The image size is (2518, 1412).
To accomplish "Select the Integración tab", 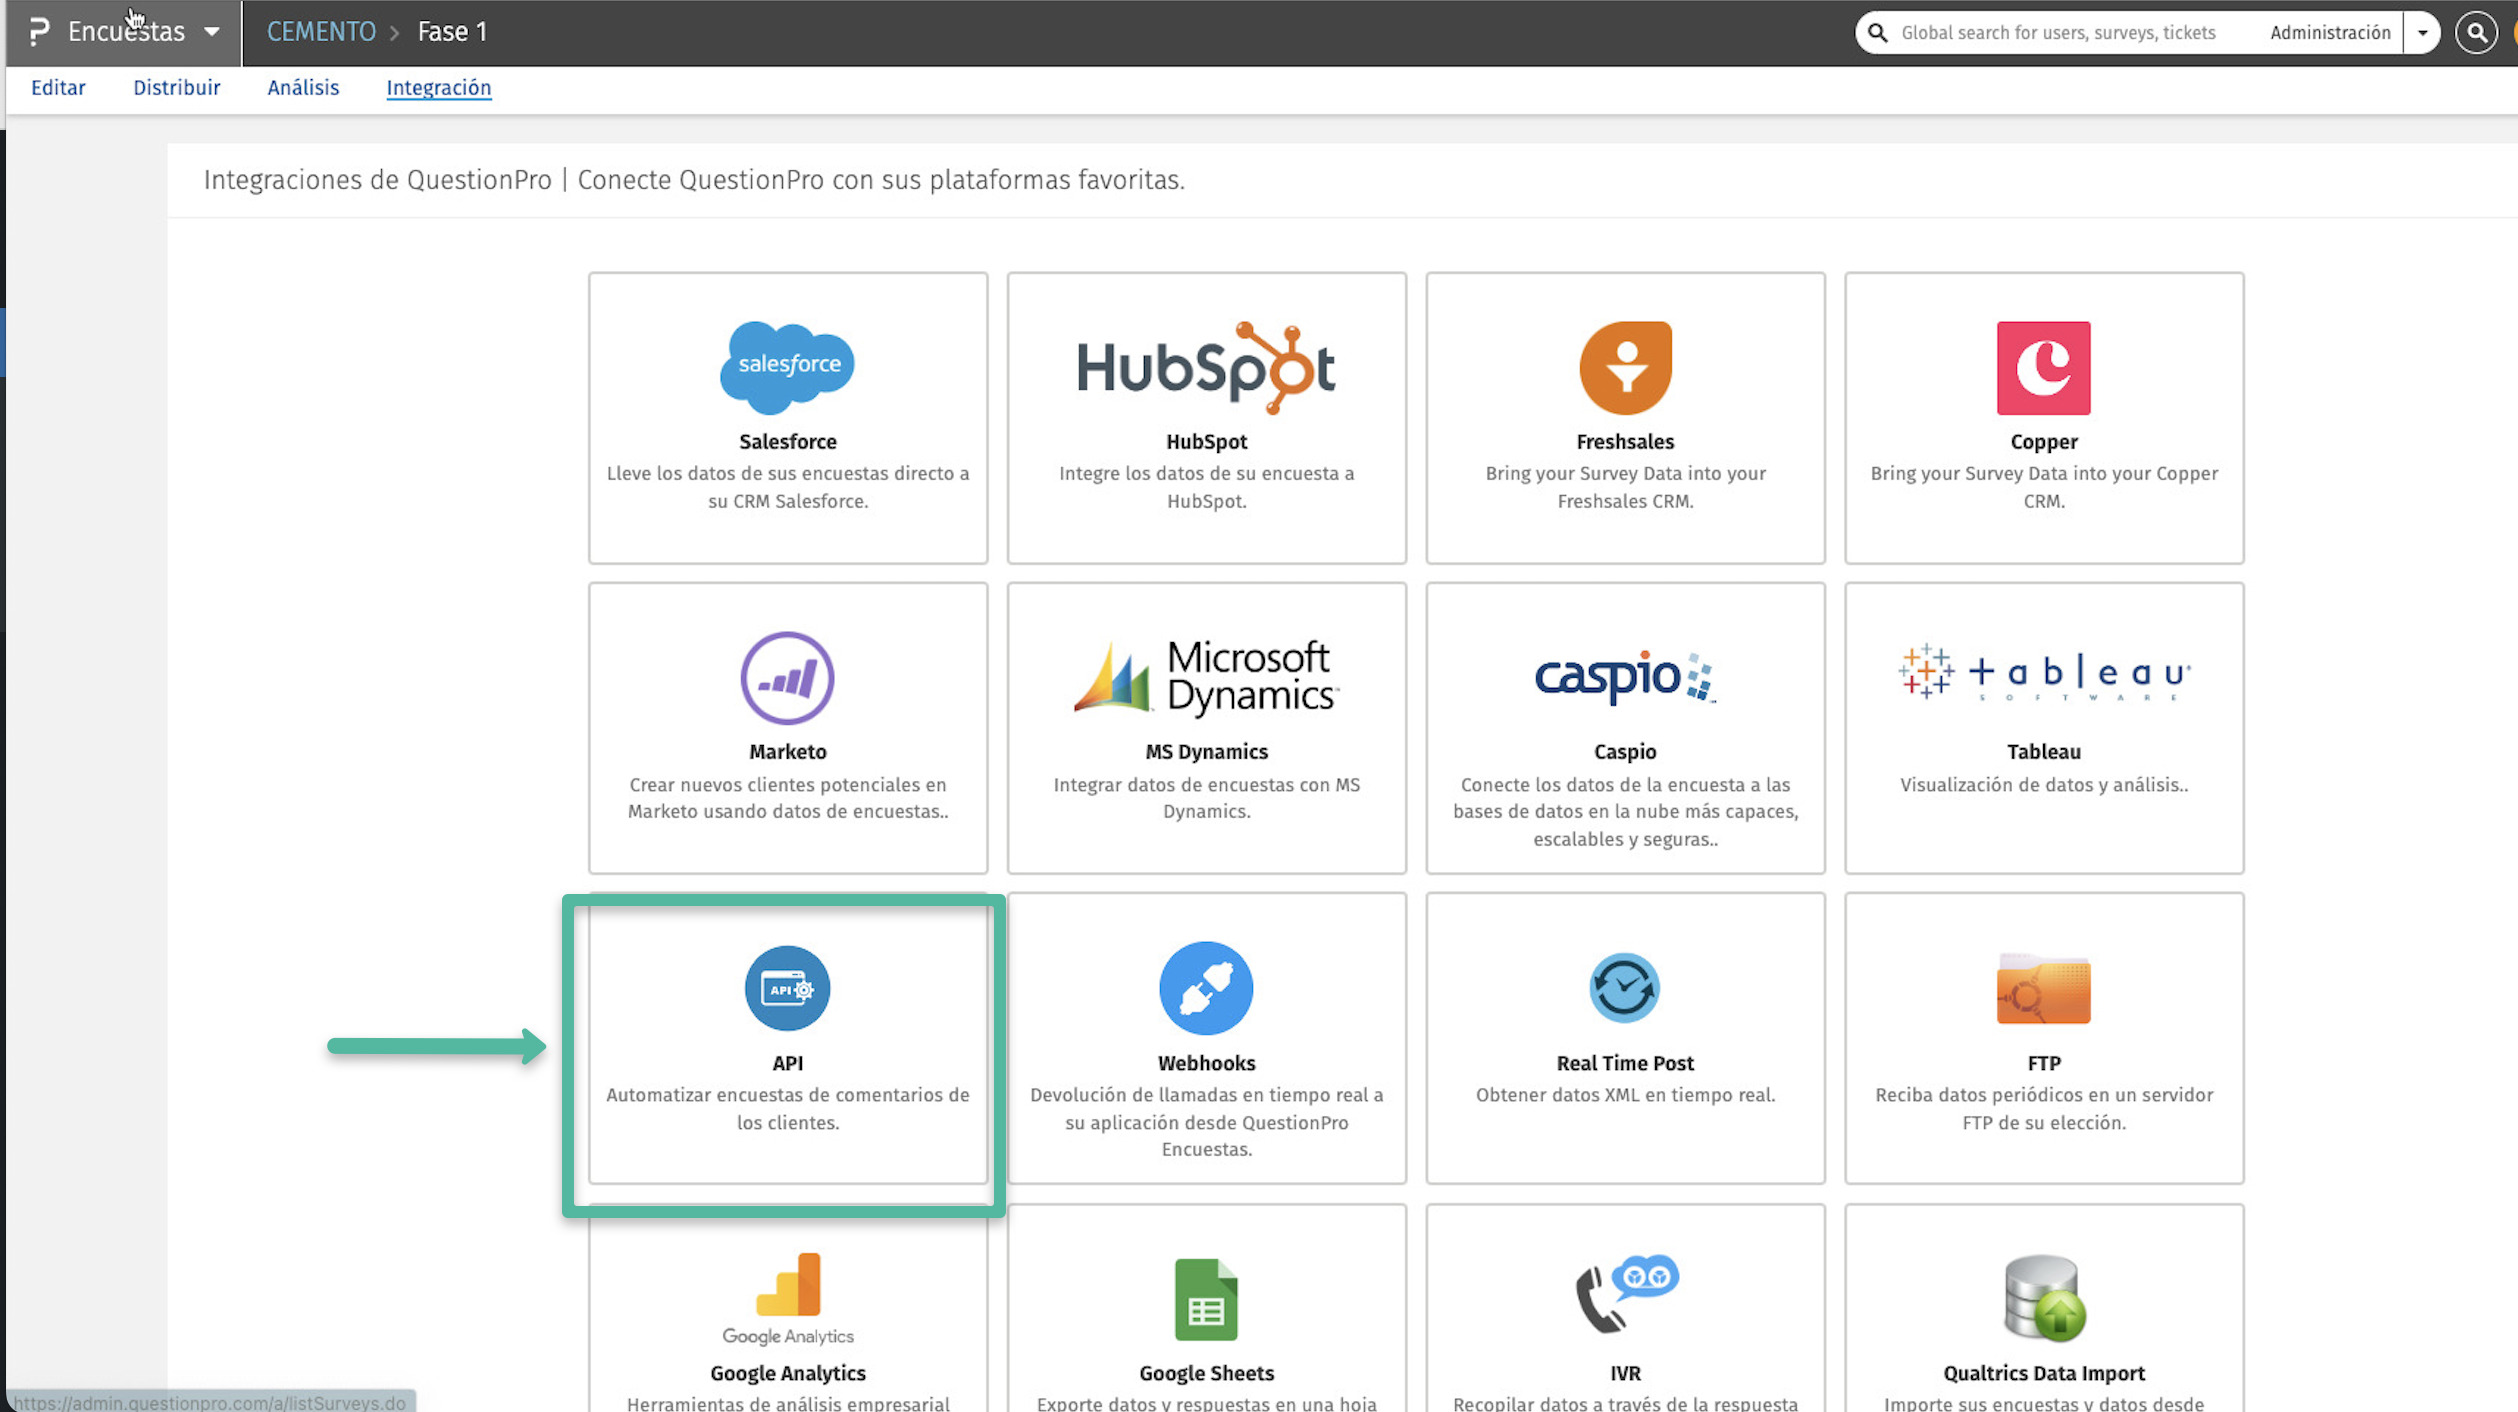I will pos(439,88).
